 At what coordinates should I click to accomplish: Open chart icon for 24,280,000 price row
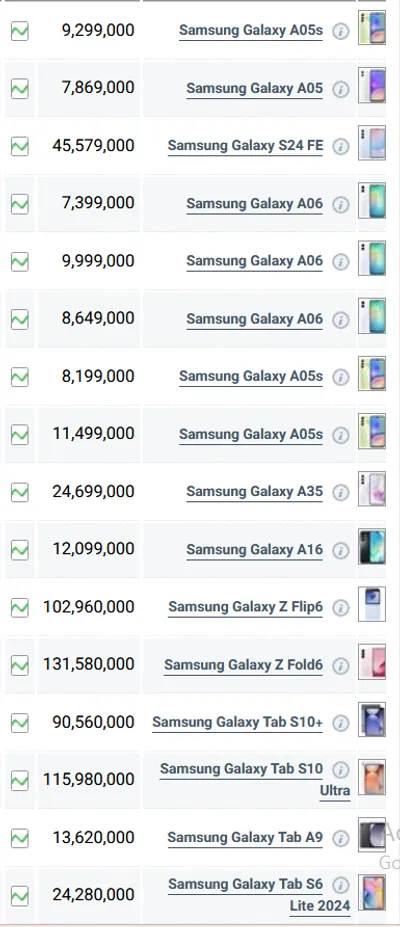click(19, 896)
